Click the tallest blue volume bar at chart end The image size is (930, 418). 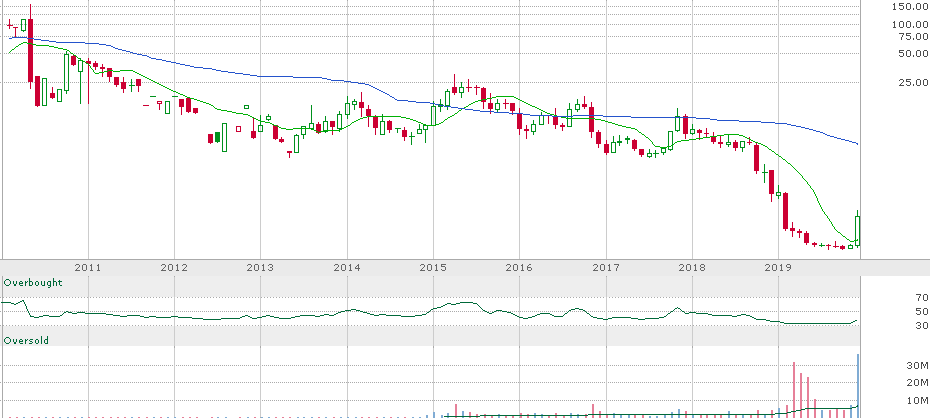[x=858, y=386]
